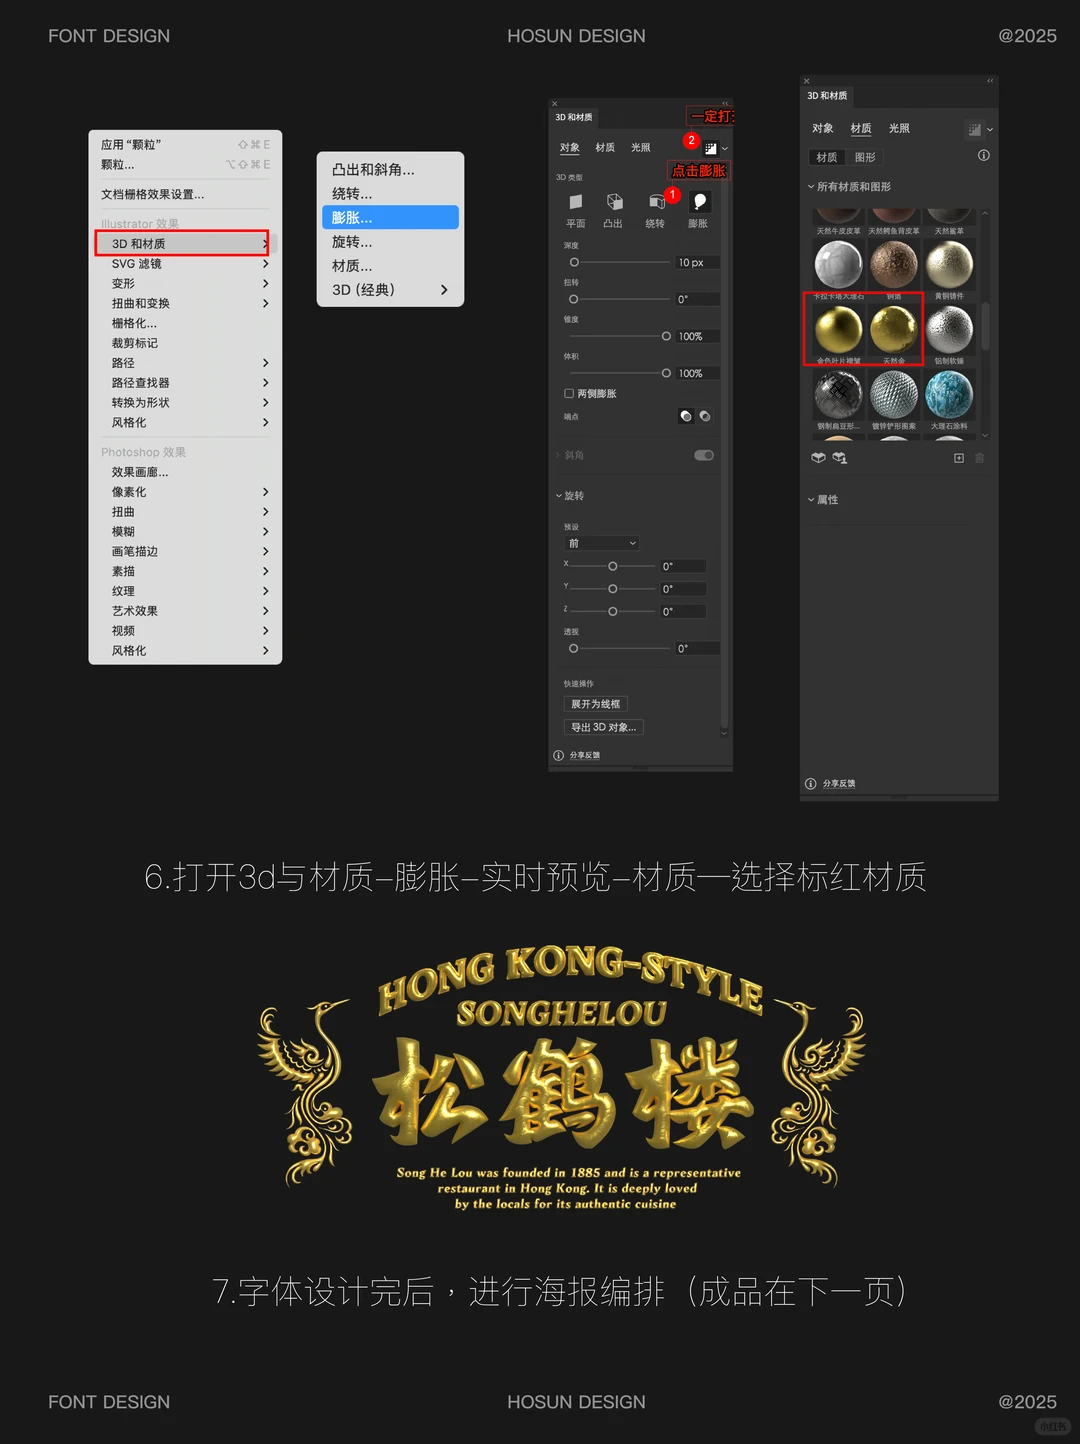This screenshot has width=1080, height=1444.
Task: Open the 扭曲和变换 submenu
Action: (x=189, y=303)
